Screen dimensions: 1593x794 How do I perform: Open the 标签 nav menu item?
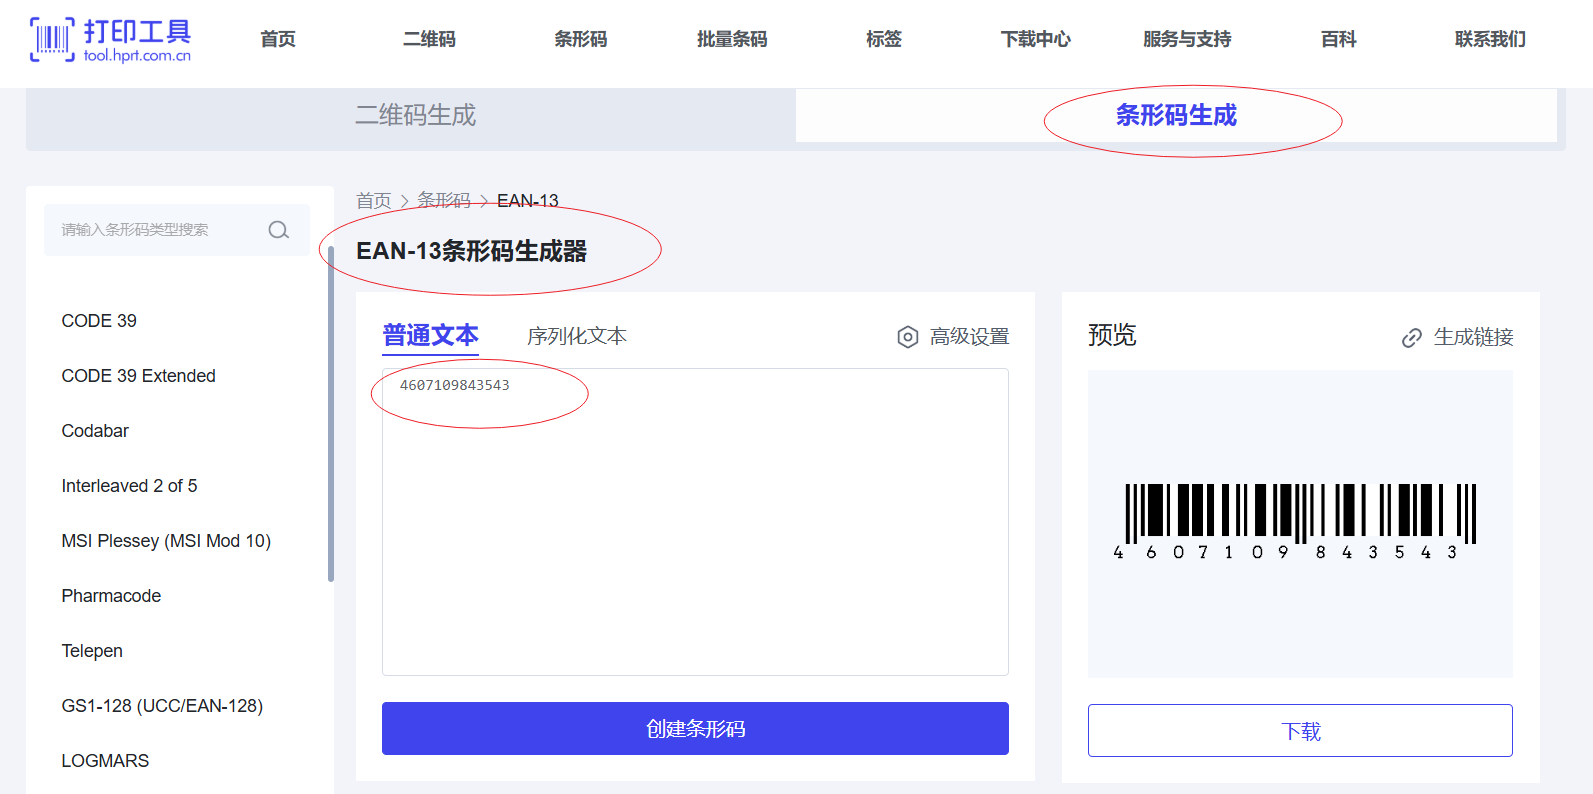pos(884,39)
